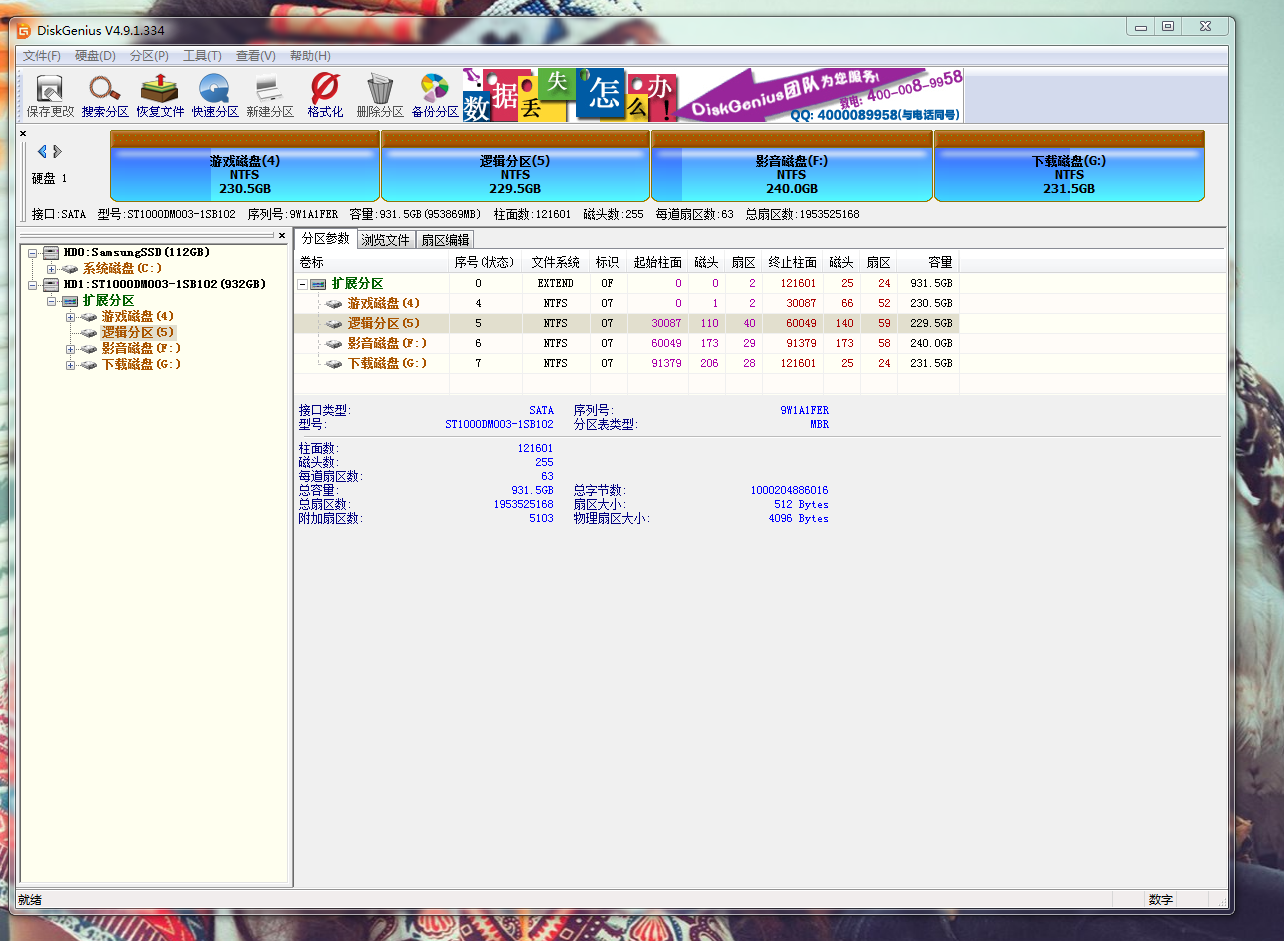The width and height of the screenshot is (1284, 941).
Task: Switch to the 扇区编辑 tab
Action: tap(444, 240)
